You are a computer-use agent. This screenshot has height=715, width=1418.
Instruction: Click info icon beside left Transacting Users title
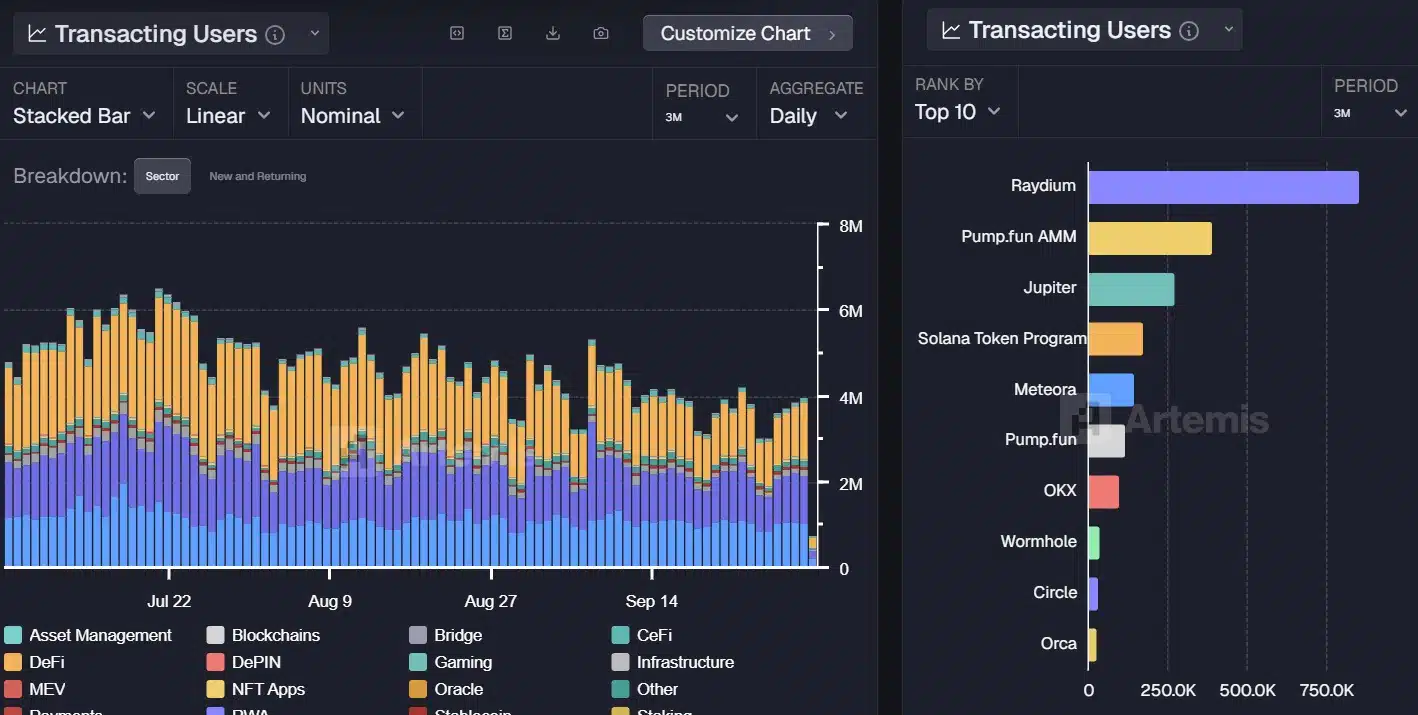pyautogui.click(x=275, y=34)
